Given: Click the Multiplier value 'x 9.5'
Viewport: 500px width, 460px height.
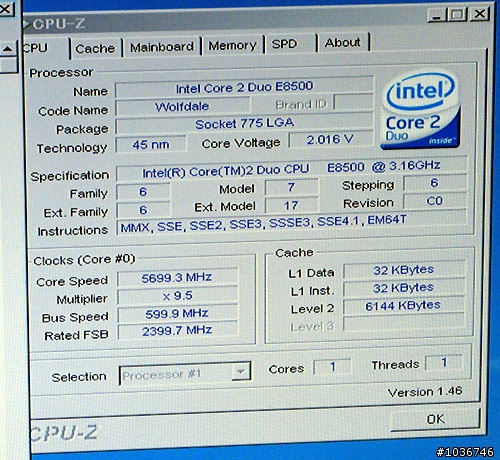Looking at the screenshot, I should point(177,296).
